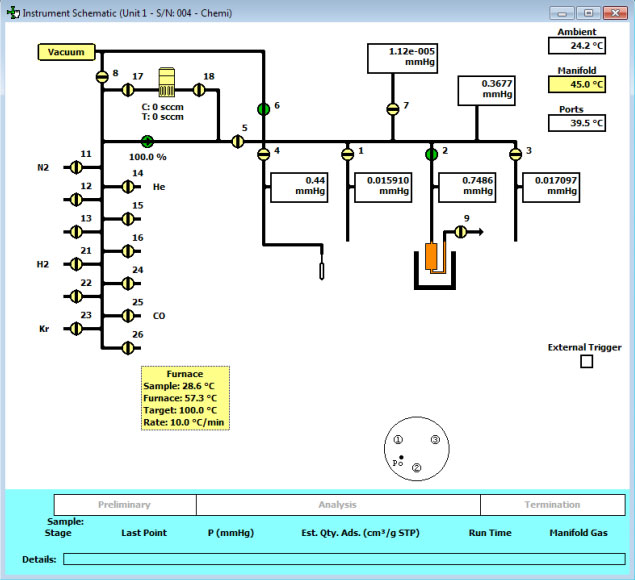The width and height of the screenshot is (635, 580).
Task: Click valve 6 on vacuum line
Action: [x=263, y=107]
